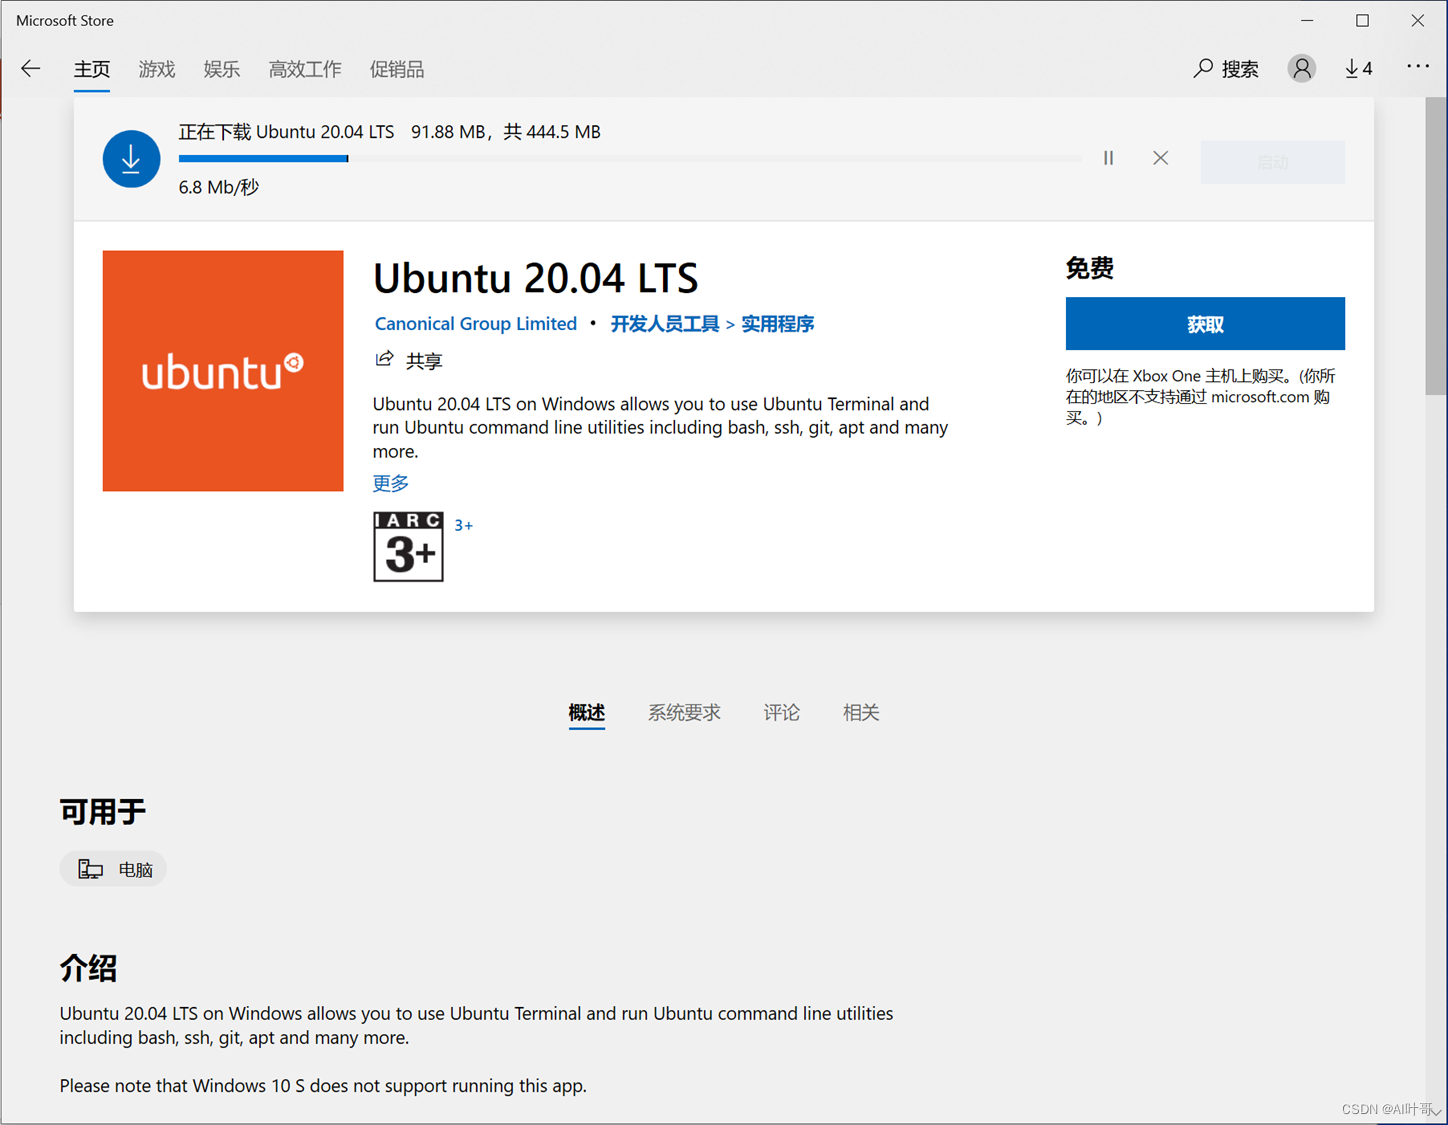
Task: Click the 3+ rating text link
Action: click(464, 525)
